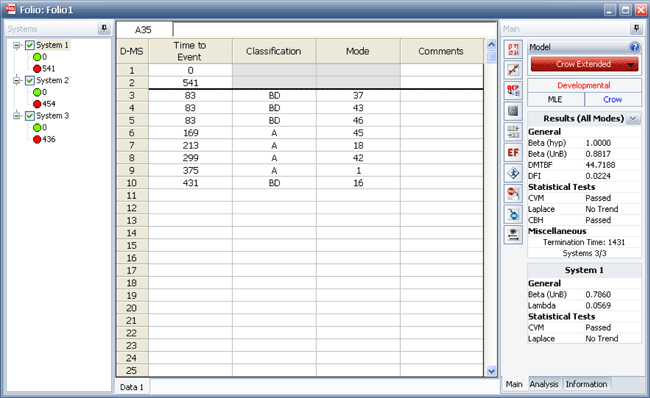This screenshot has height=398, width=650.
Task: Select Time to Event cell with 541
Action: pyautogui.click(x=190, y=83)
